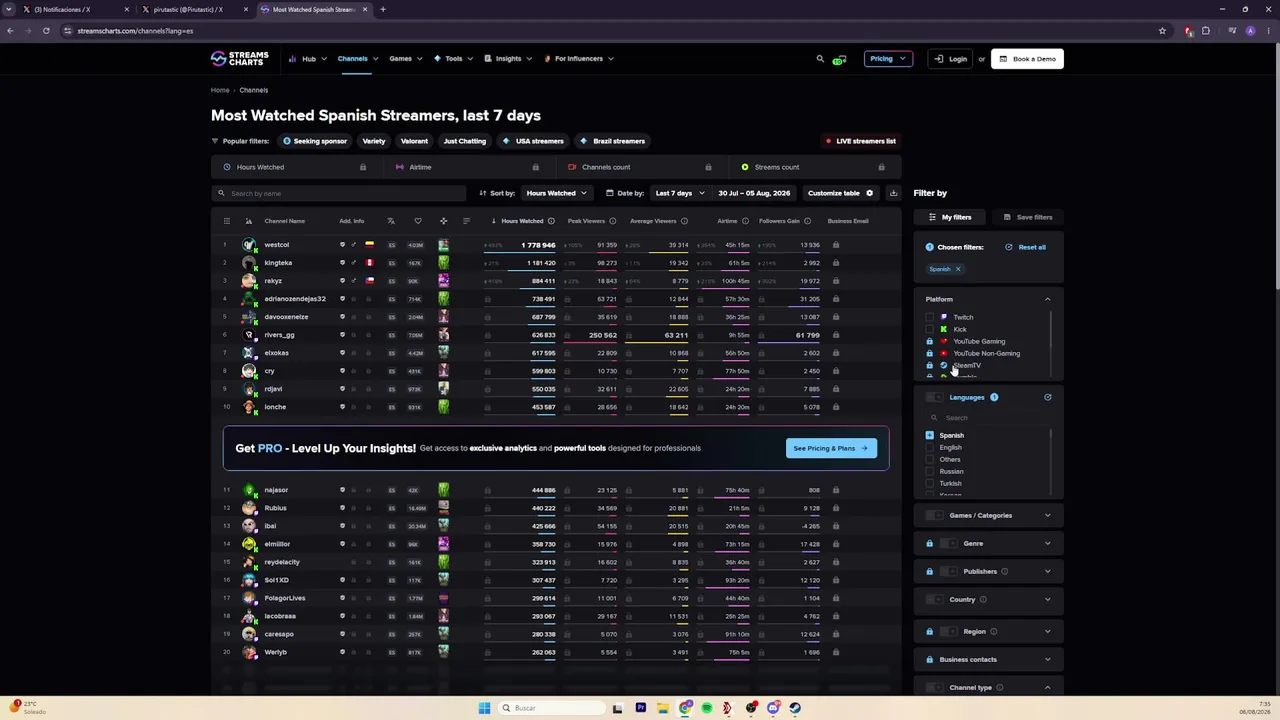Image resolution: width=1280 pixels, height=720 pixels.
Task: Open Windows Start menu
Action: (x=484, y=708)
